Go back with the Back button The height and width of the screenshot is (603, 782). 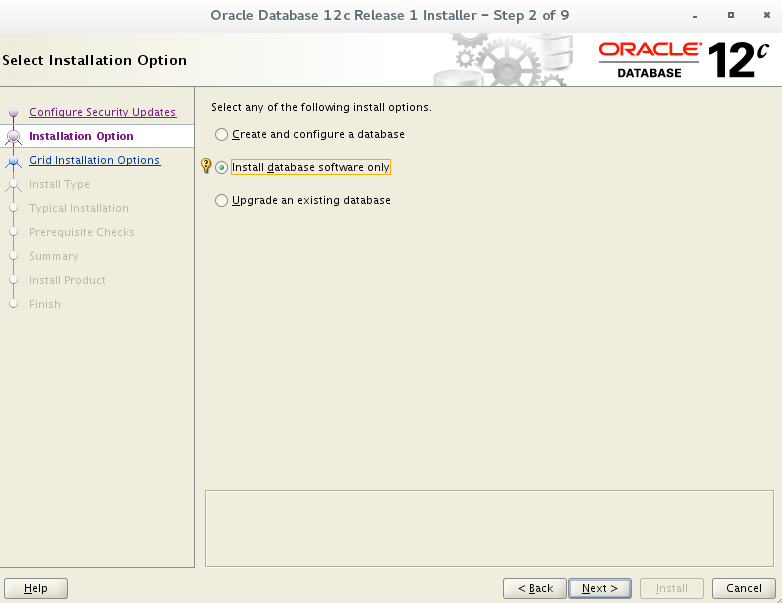pyautogui.click(x=535, y=589)
